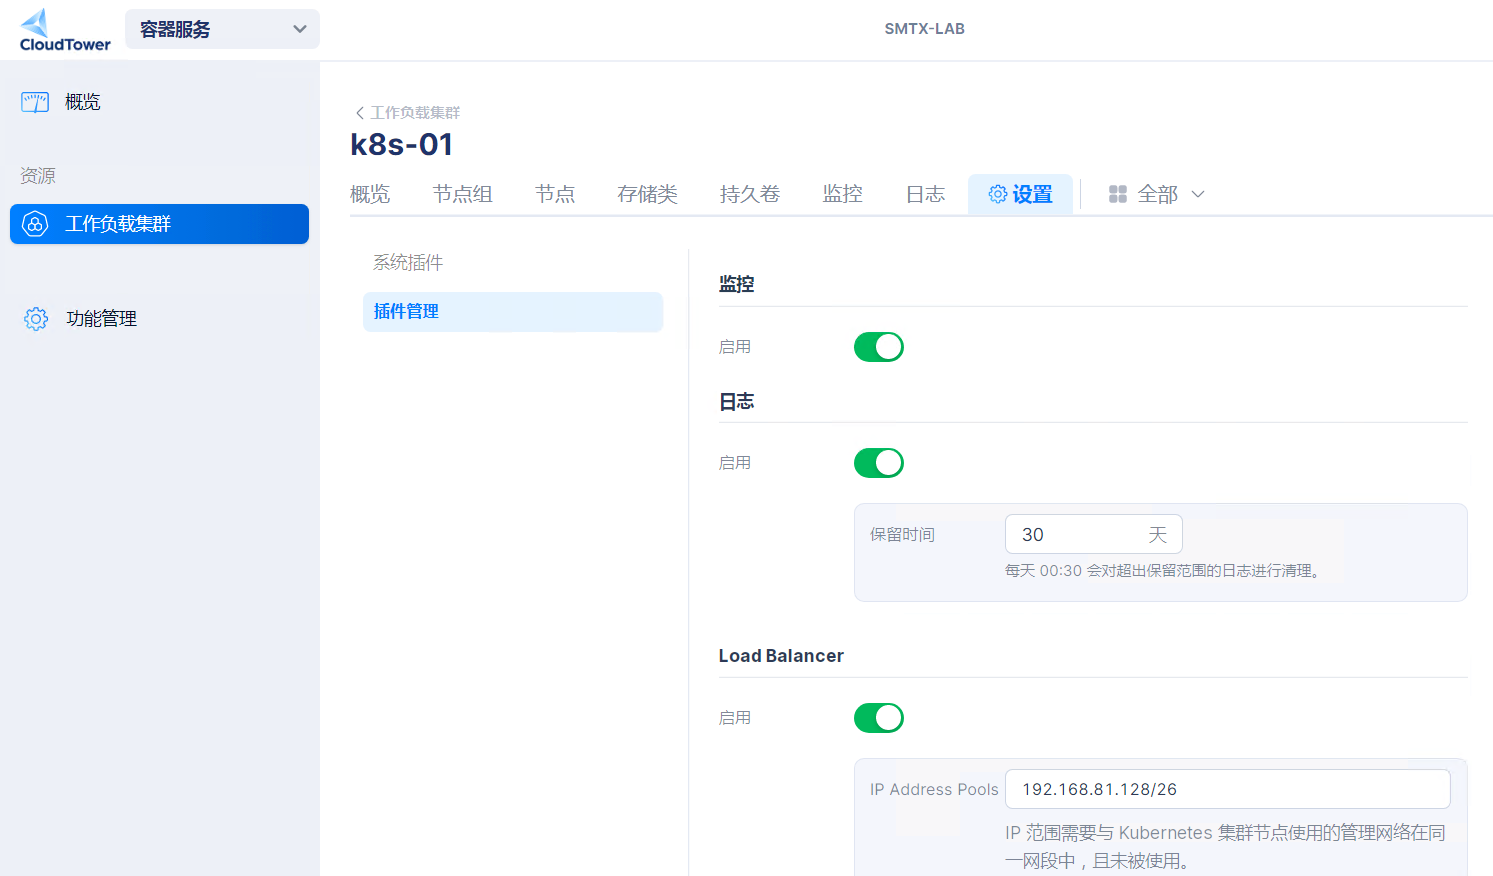Open the 节点 tab
The image size is (1493, 876).
pyautogui.click(x=555, y=194)
